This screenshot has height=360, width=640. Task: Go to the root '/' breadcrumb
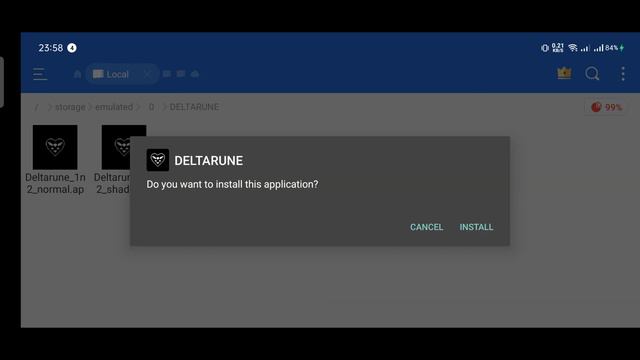tap(36, 107)
